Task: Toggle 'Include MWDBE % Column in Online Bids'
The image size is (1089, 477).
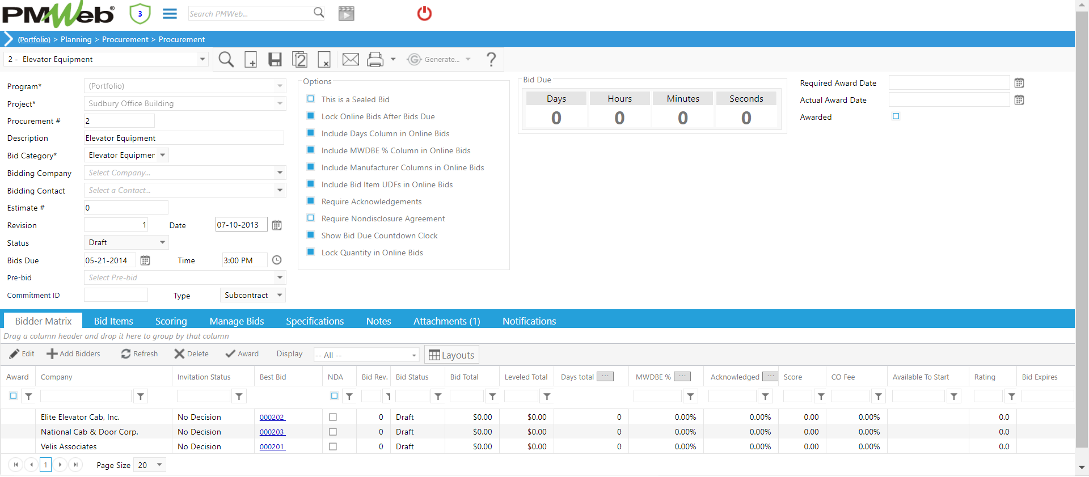Action: coord(310,150)
